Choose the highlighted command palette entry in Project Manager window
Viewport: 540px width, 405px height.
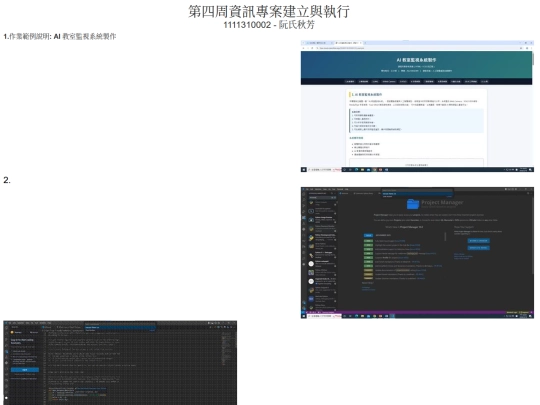point(417,194)
